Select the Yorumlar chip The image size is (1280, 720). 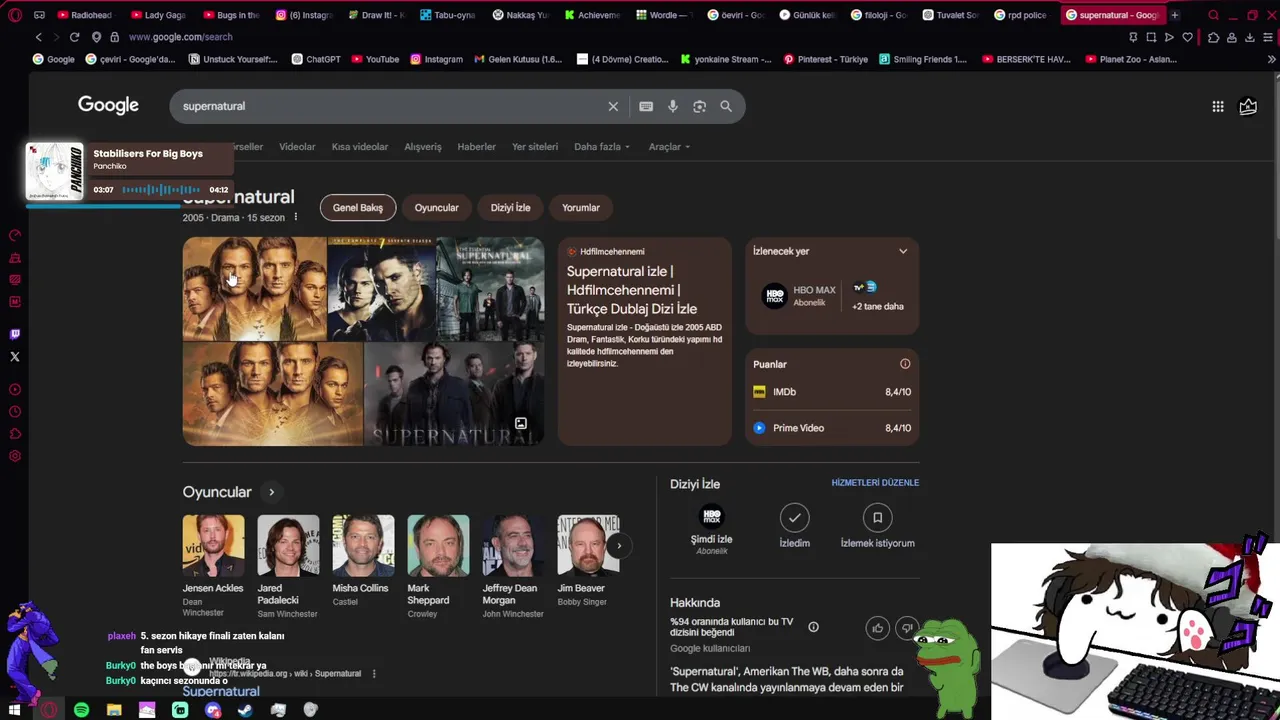pyautogui.click(x=581, y=208)
